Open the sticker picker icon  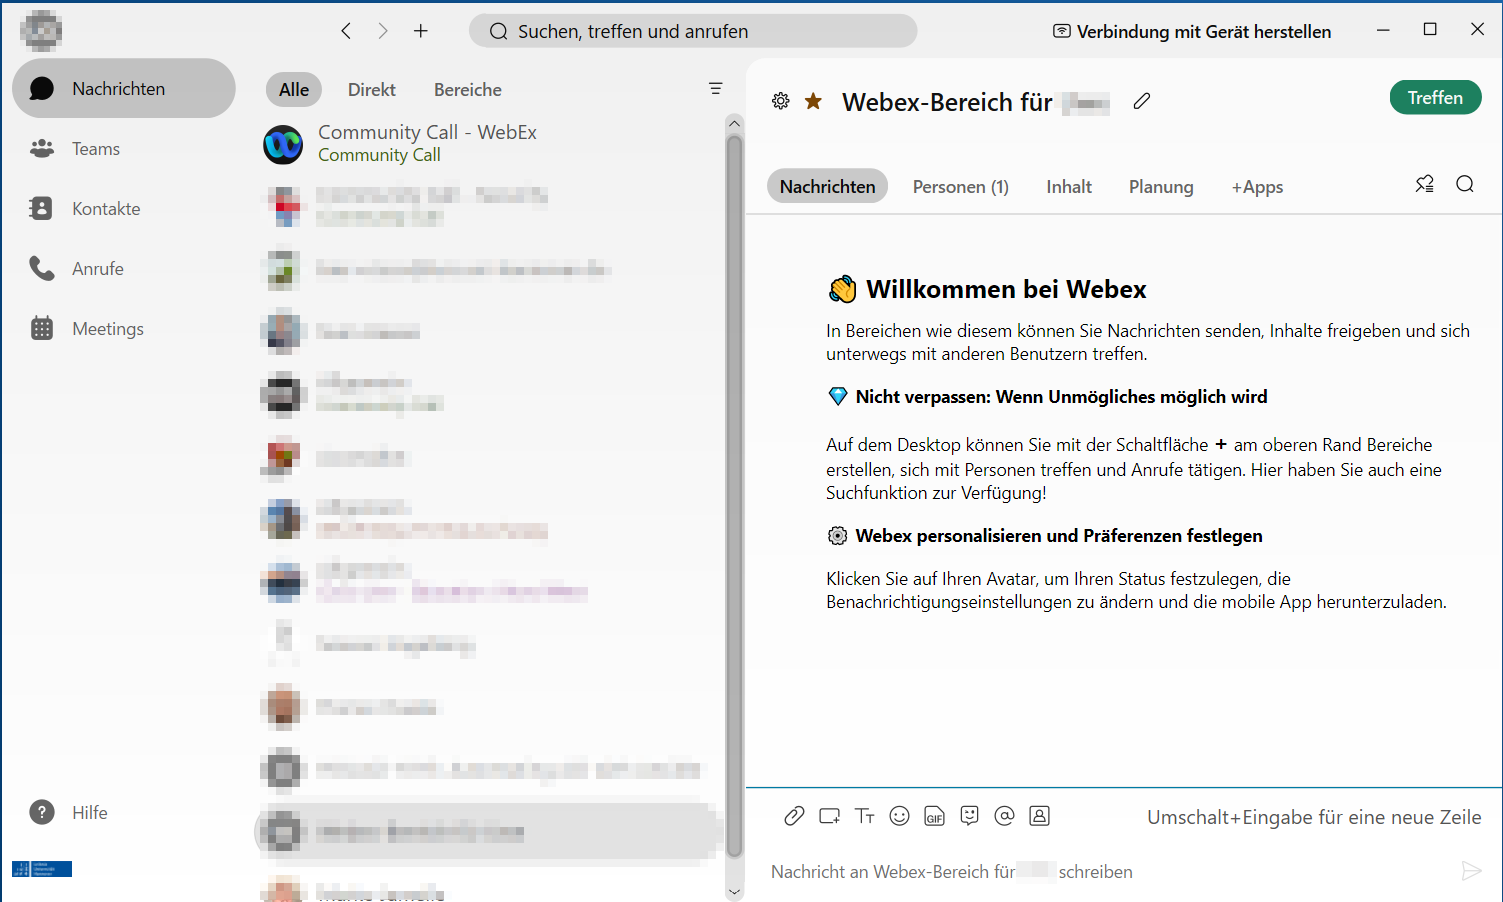point(969,816)
